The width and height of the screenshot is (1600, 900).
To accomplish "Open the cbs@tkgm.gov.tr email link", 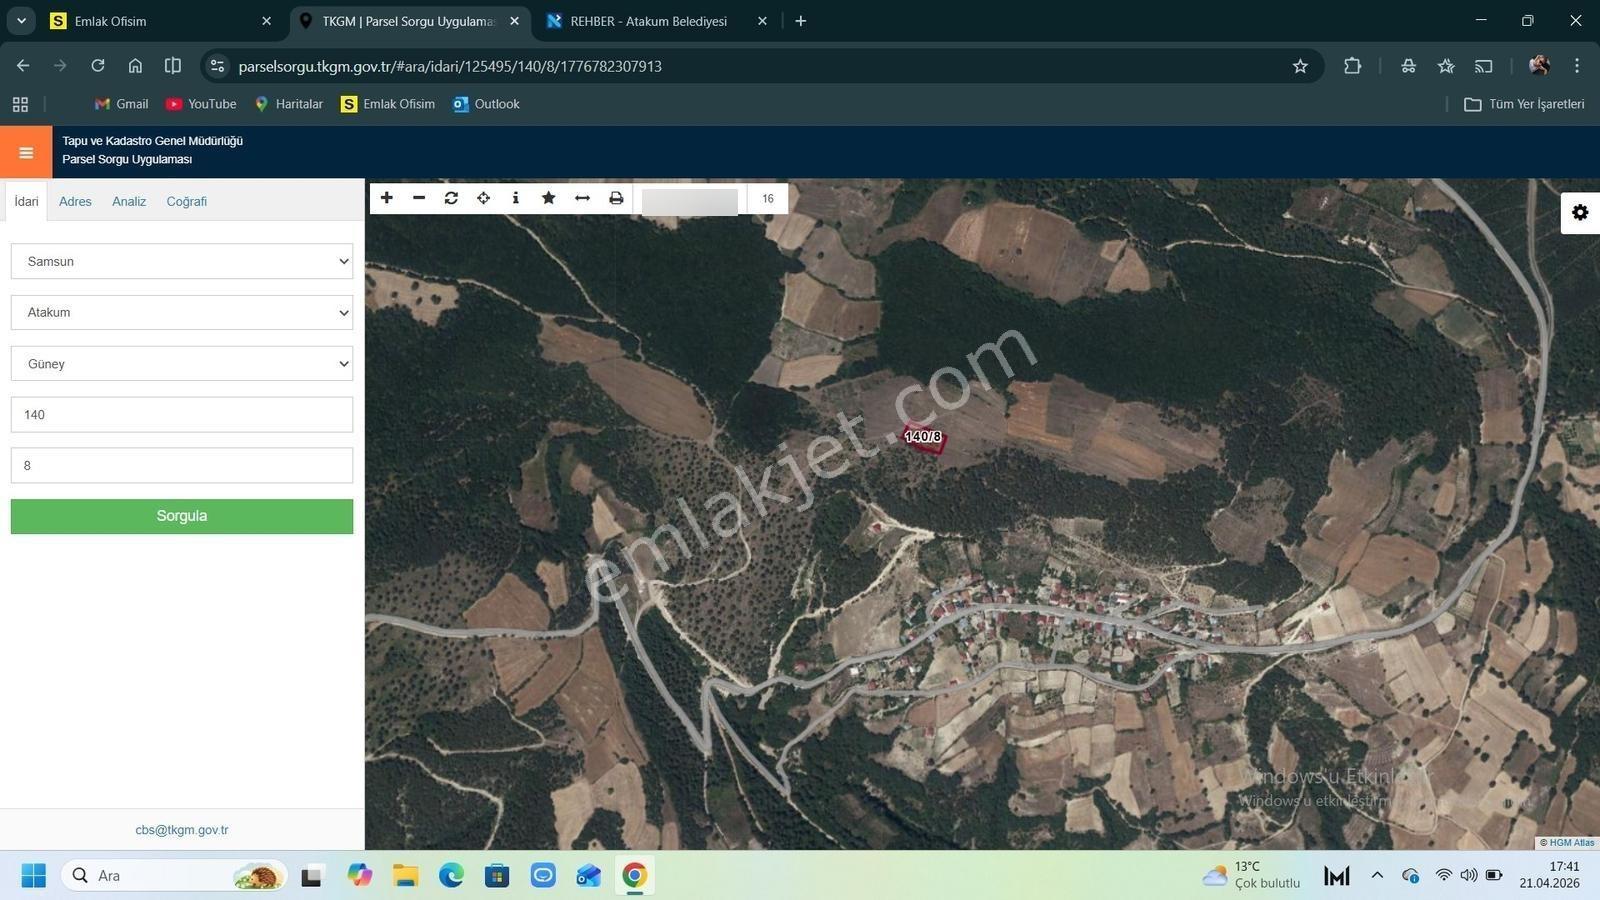I will click(182, 830).
